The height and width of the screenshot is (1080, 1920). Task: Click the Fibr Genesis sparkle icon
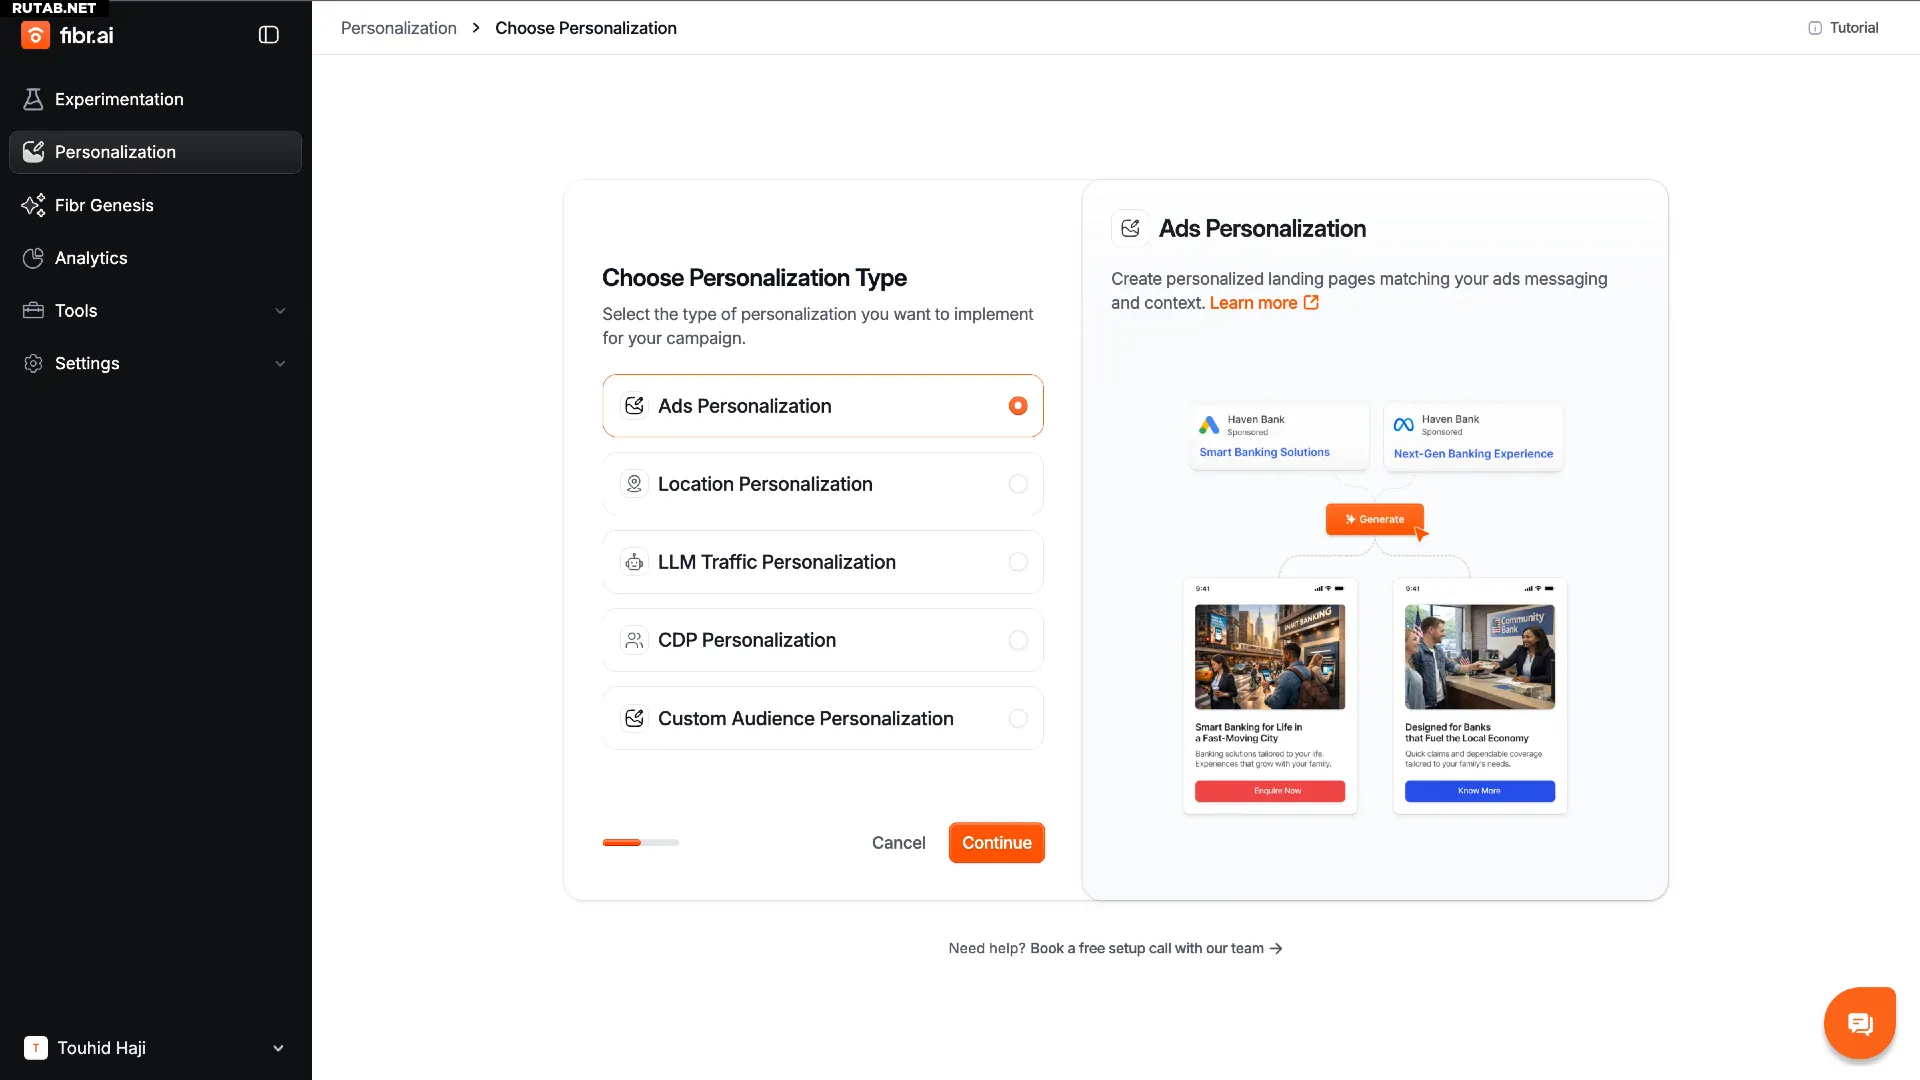33,205
